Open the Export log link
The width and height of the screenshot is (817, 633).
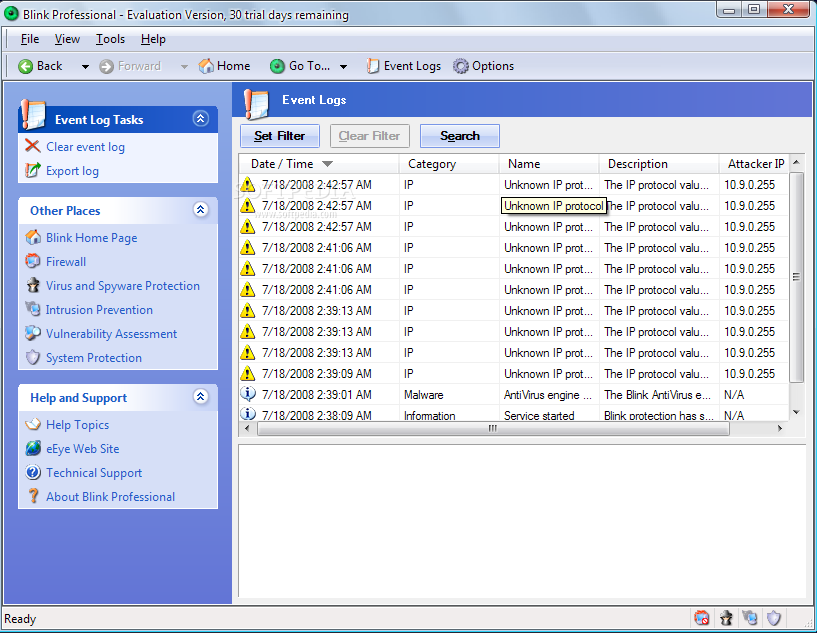point(72,171)
